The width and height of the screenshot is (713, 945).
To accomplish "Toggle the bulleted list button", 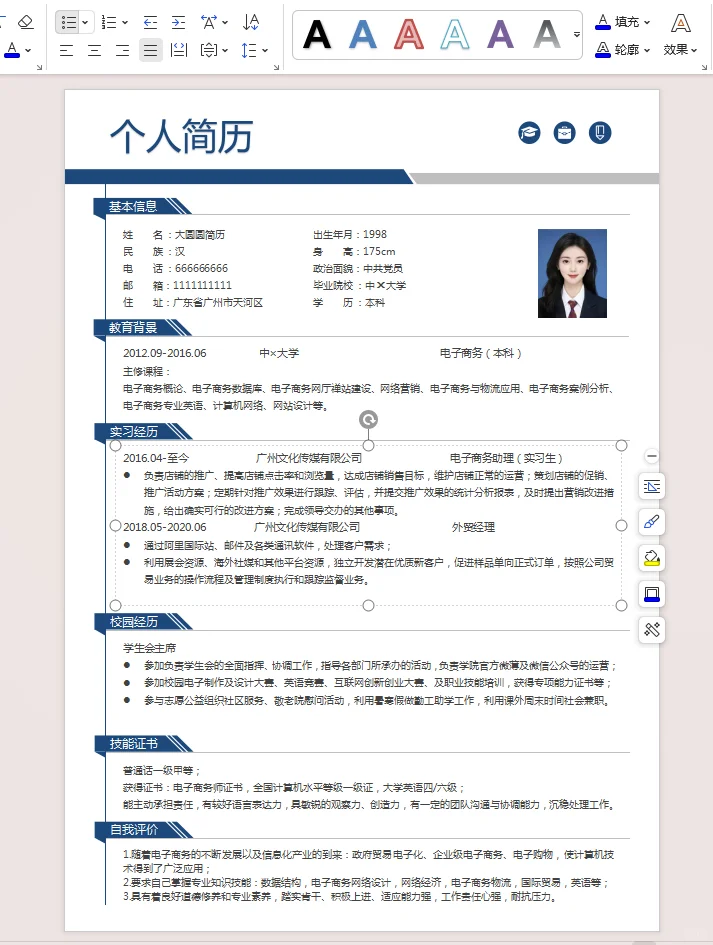I will tap(69, 22).
